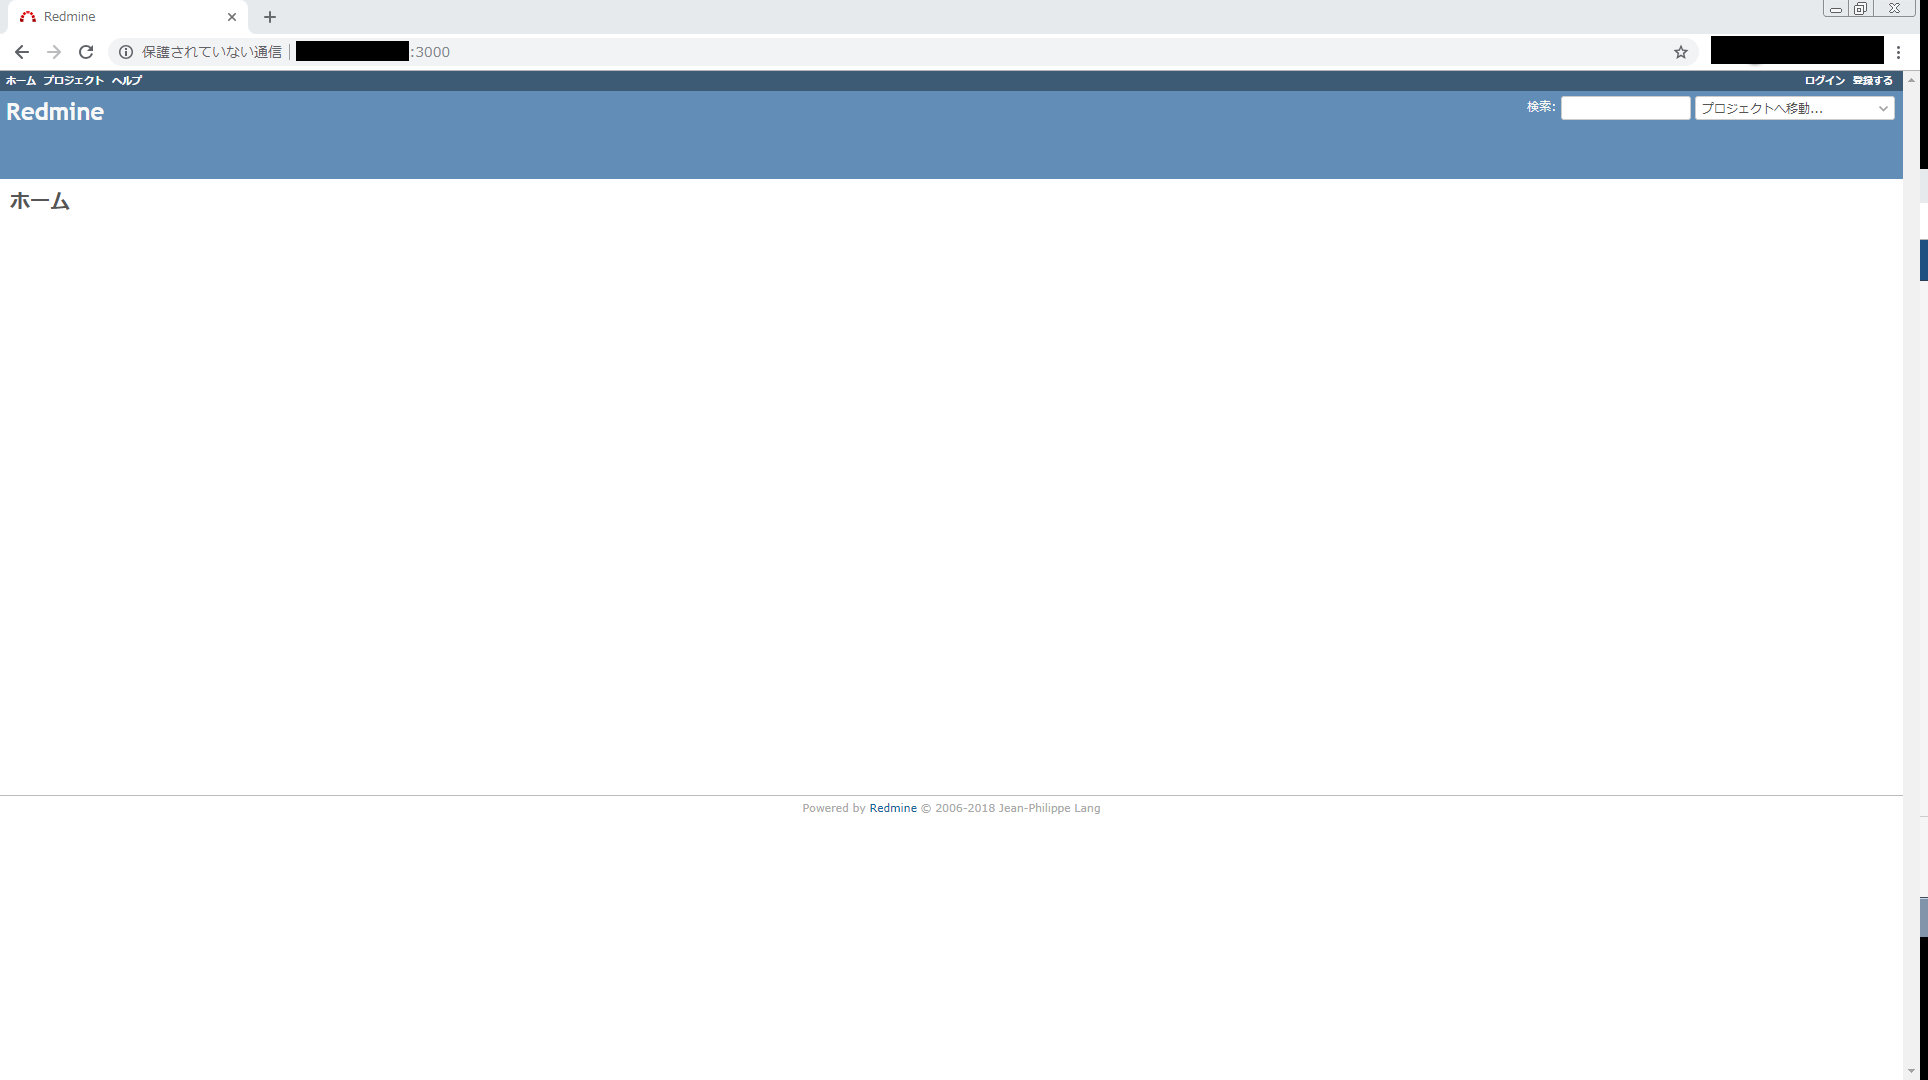Viewport: 1928px width, 1080px height.
Task: Click the 登録する link
Action: coord(1872,81)
